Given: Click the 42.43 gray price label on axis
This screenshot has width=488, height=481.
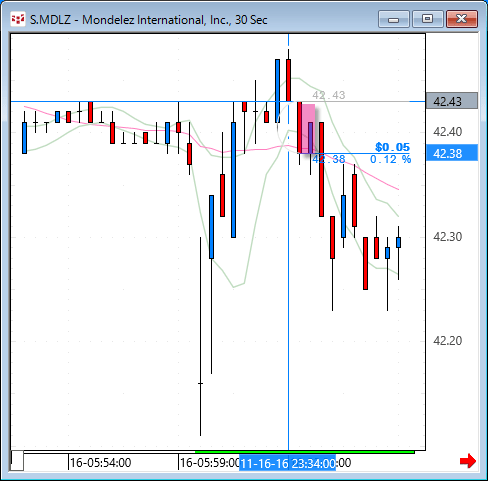Looking at the screenshot, I should click(x=452, y=101).
